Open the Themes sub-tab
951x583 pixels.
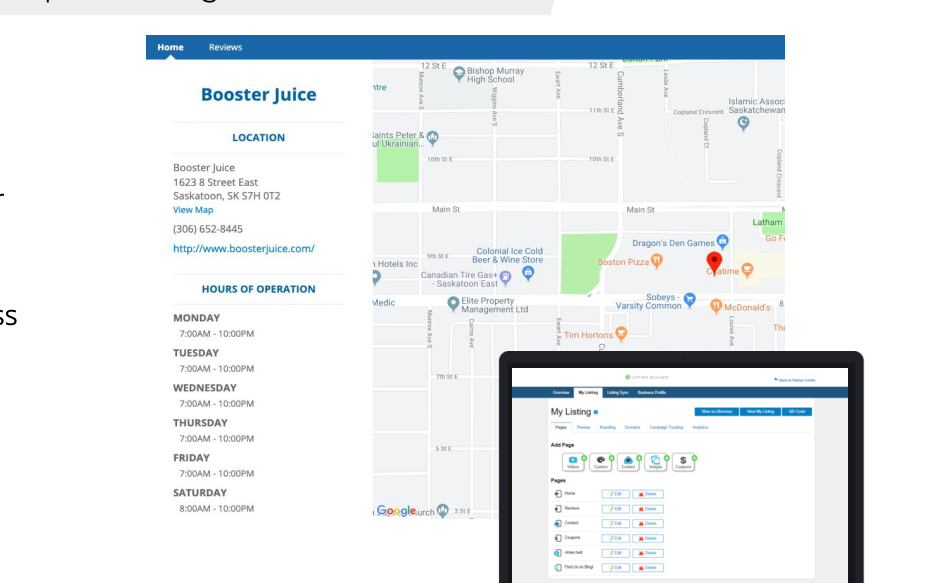tap(583, 427)
